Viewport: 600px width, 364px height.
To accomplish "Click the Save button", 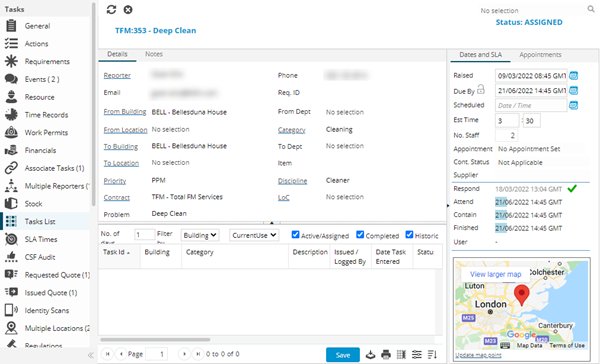I will pyautogui.click(x=343, y=355).
